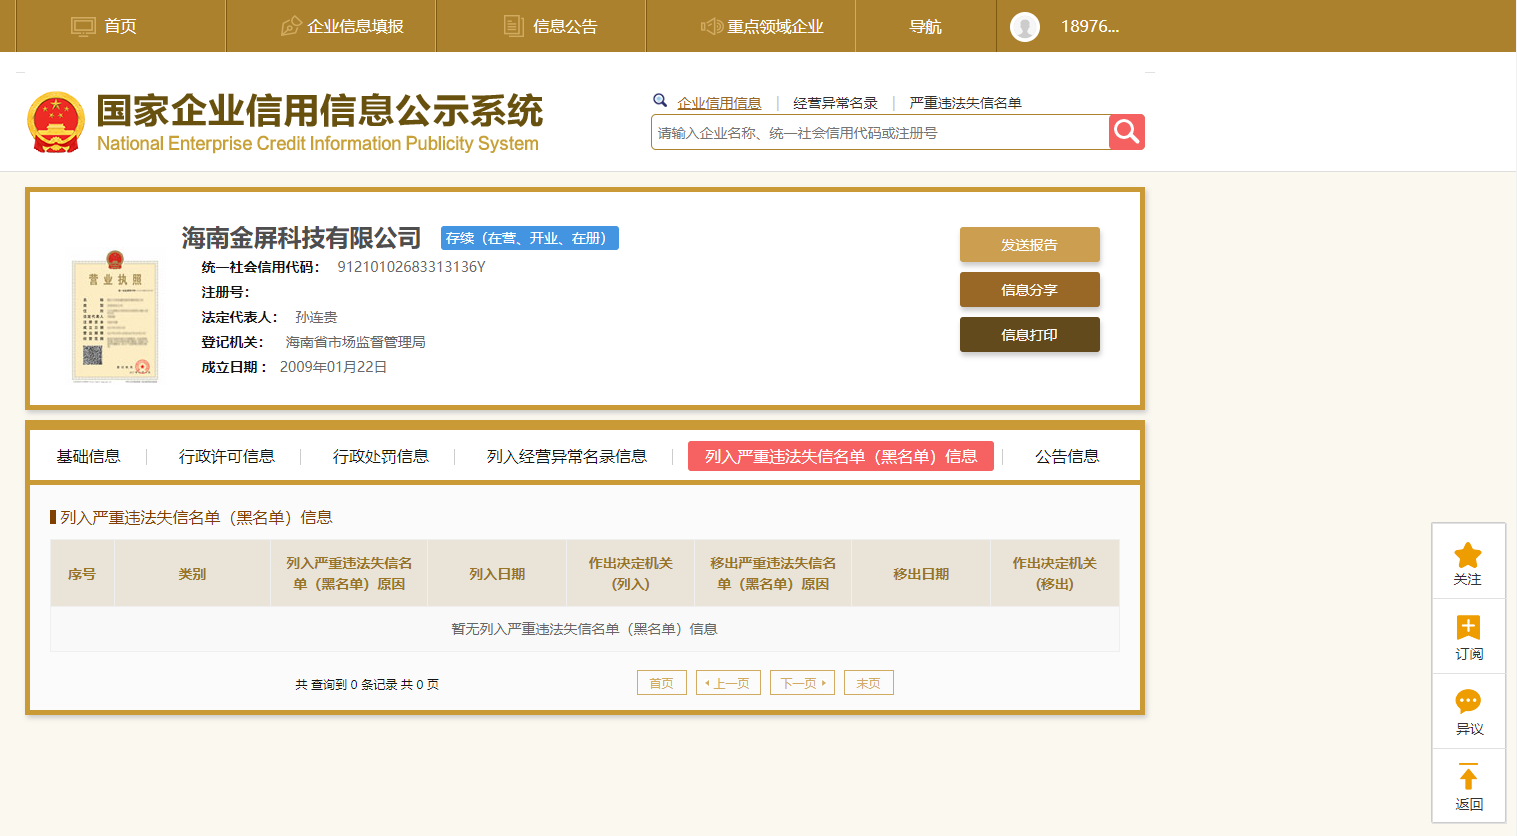
Task: Click the 作出决定机关(列入) column header
Action: coord(631,574)
